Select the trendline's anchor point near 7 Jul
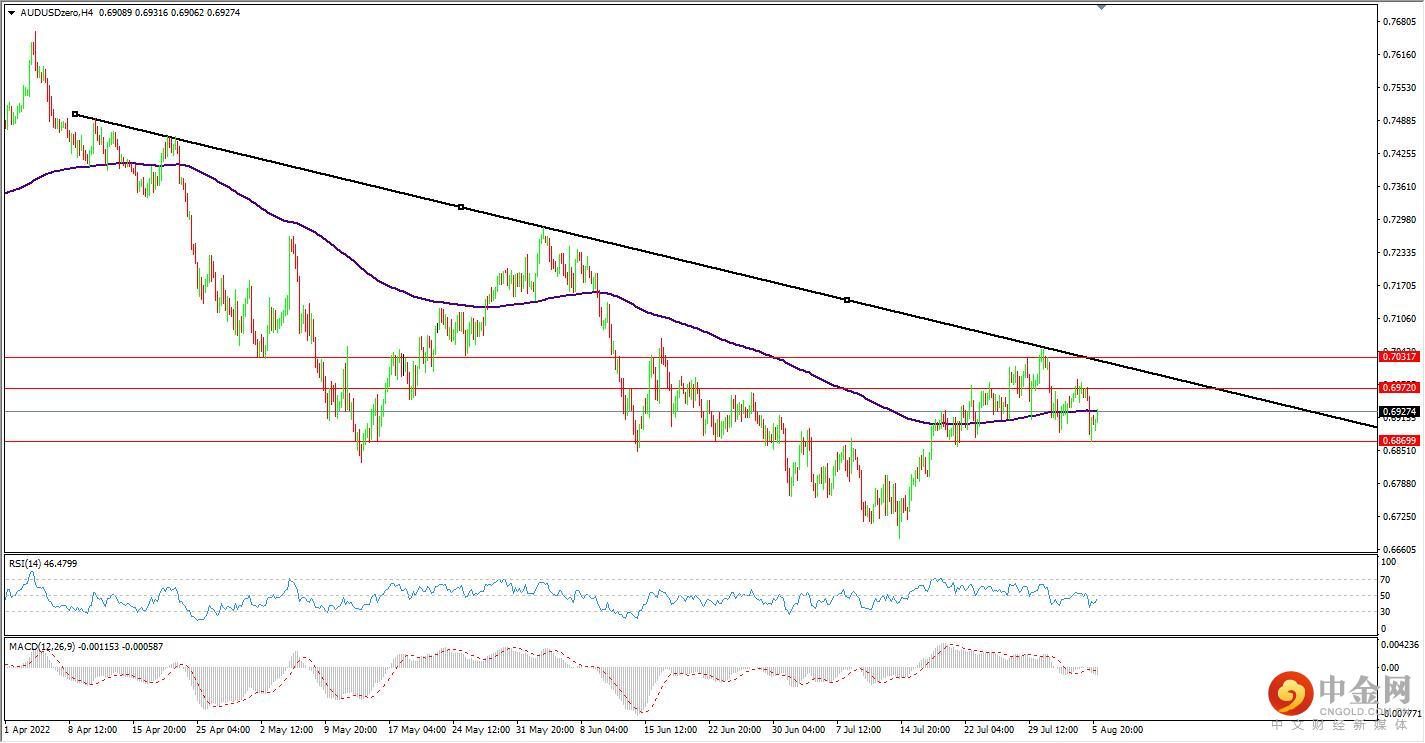This screenshot has width=1425, height=743. [847, 300]
